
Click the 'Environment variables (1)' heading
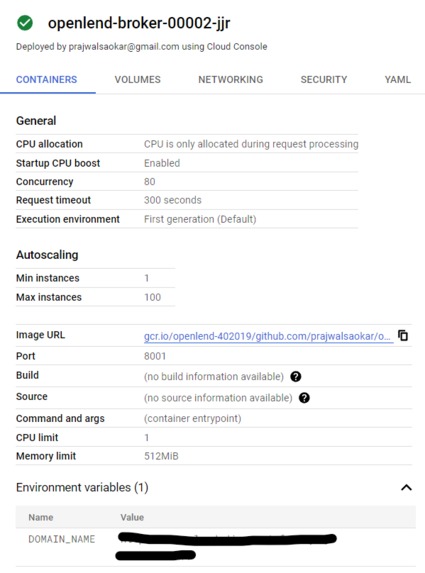pos(82,487)
